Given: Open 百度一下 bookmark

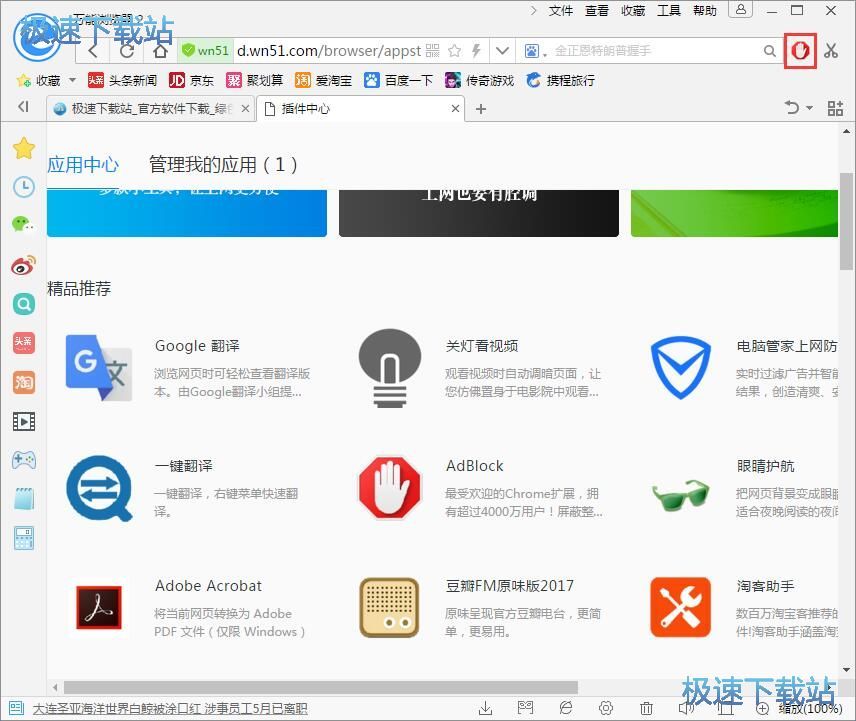Looking at the screenshot, I should pos(399,80).
